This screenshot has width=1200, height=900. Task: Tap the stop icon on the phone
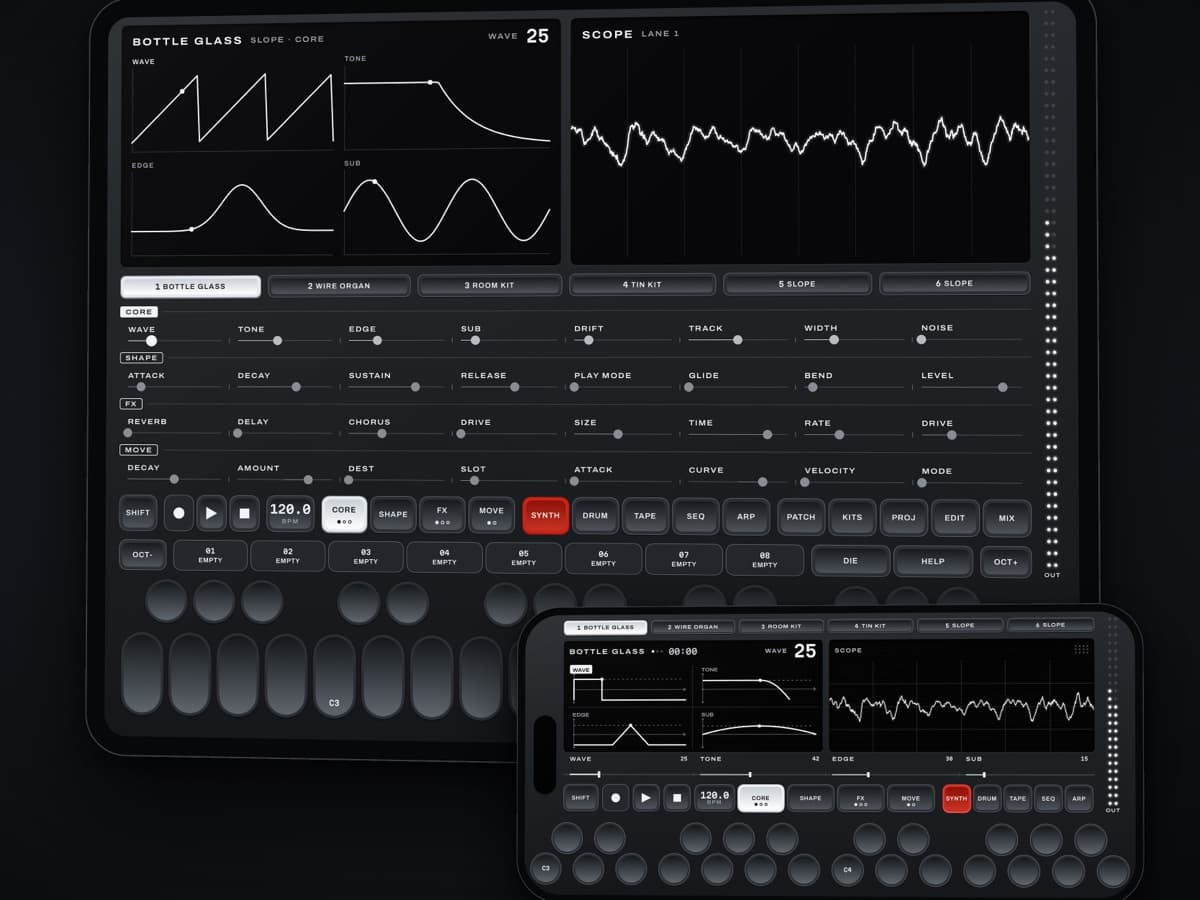pos(677,798)
